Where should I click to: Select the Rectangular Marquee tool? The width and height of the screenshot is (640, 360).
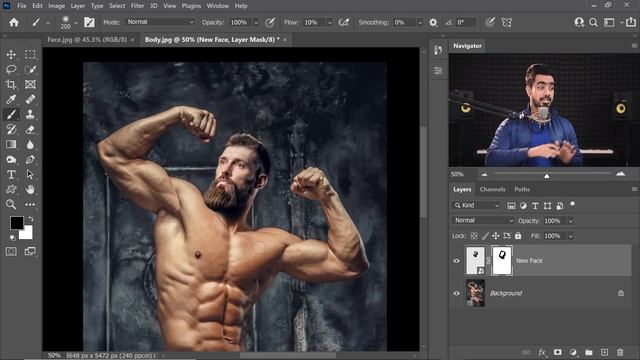click(30, 54)
